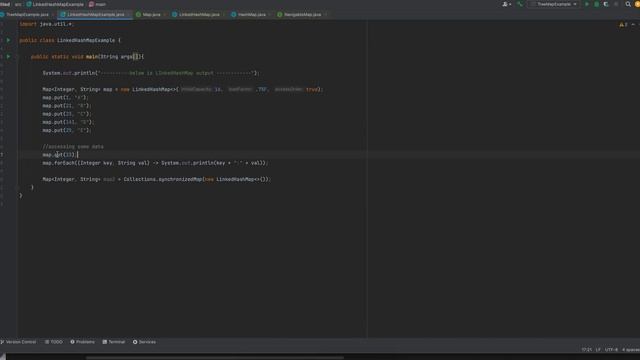Click the map.forEach line in editor
640x360 pixels.
[x=155, y=163]
